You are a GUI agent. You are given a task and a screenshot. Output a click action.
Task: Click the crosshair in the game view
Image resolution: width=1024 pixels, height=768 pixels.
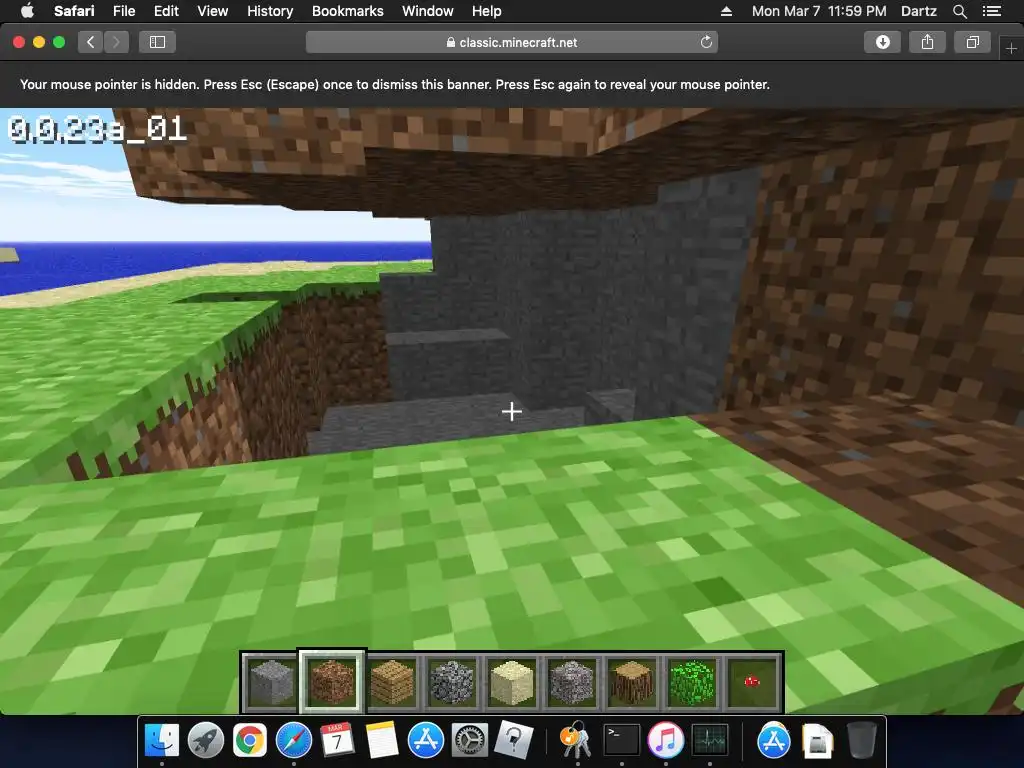point(511,411)
